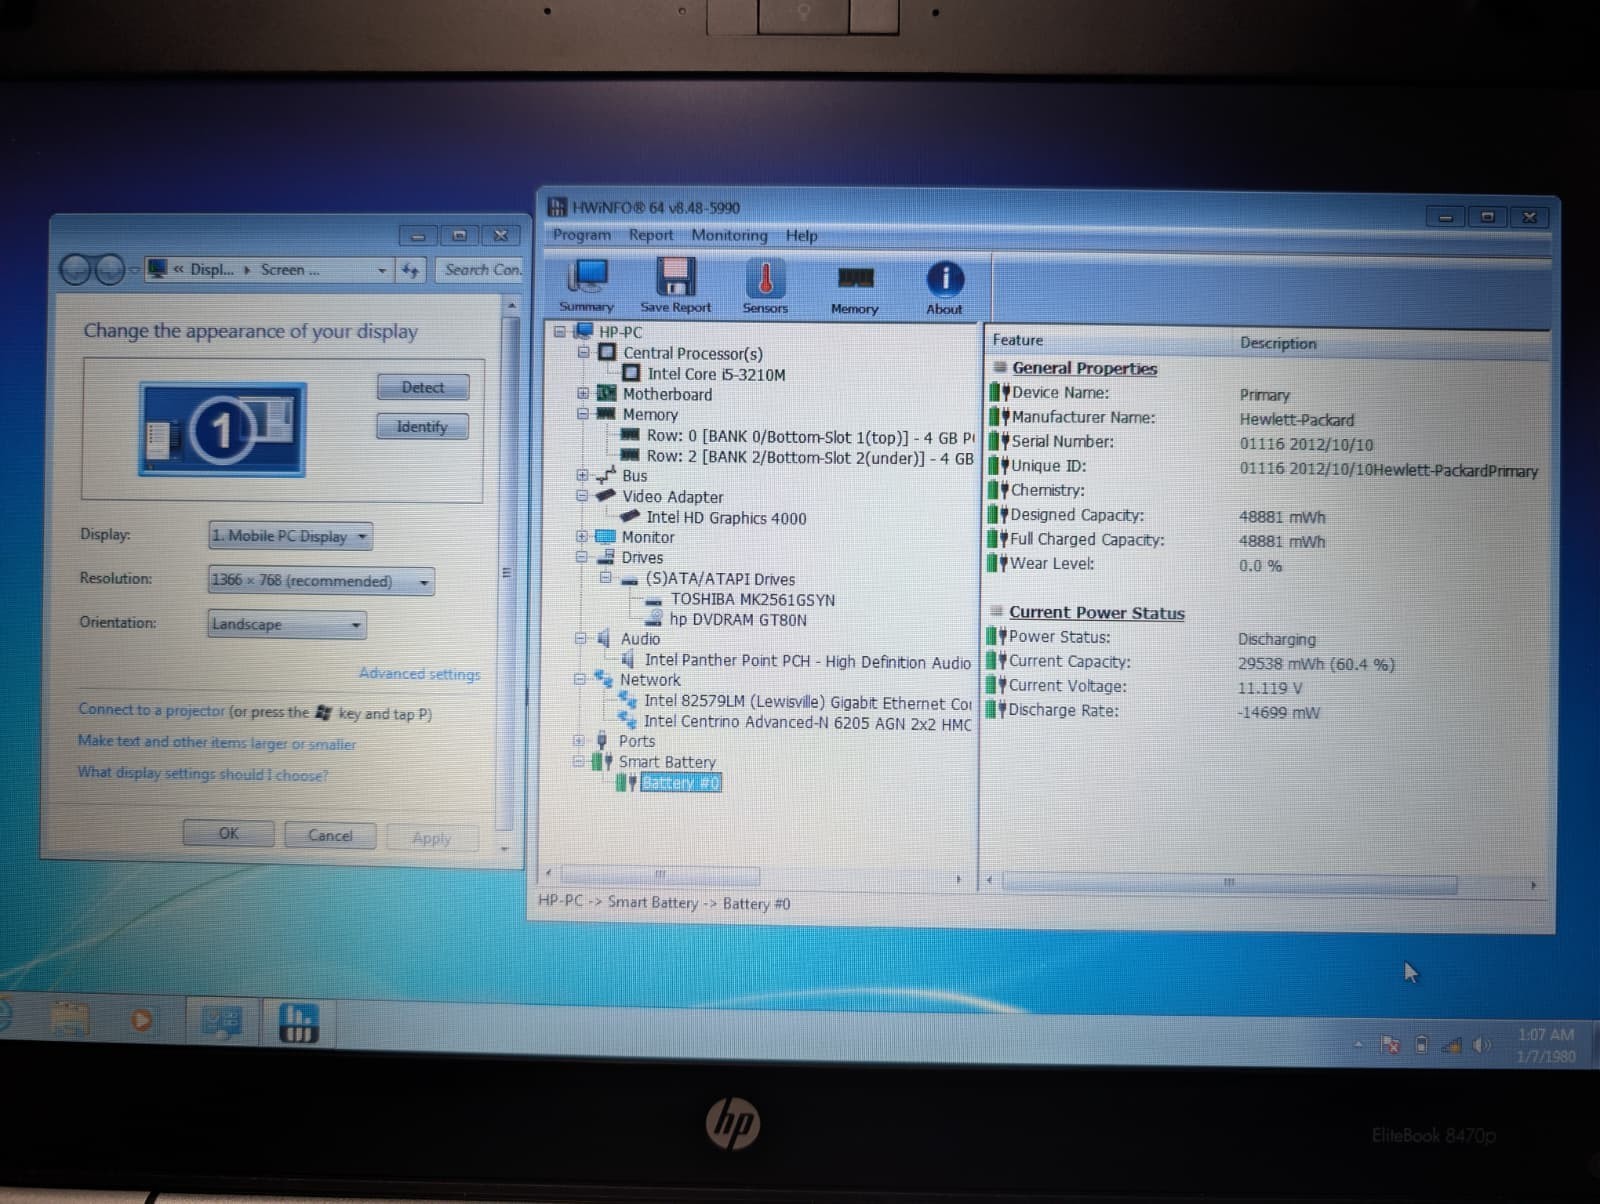
Task: Click Cancel in Screen Resolution window
Action: tap(330, 835)
